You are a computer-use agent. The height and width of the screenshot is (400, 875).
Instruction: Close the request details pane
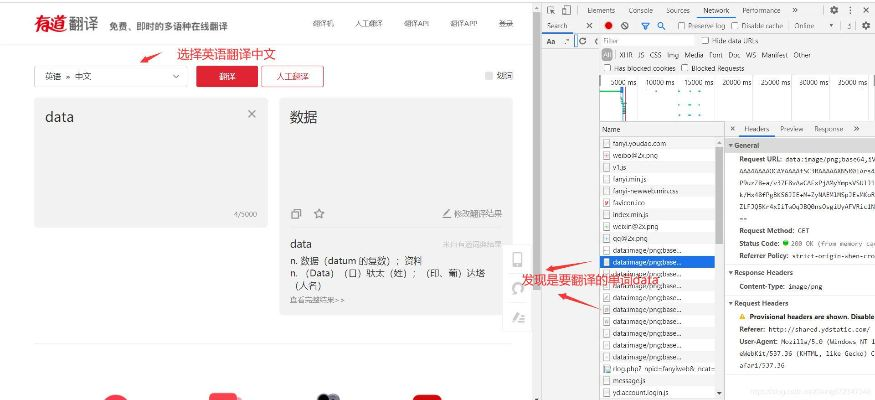(x=733, y=129)
